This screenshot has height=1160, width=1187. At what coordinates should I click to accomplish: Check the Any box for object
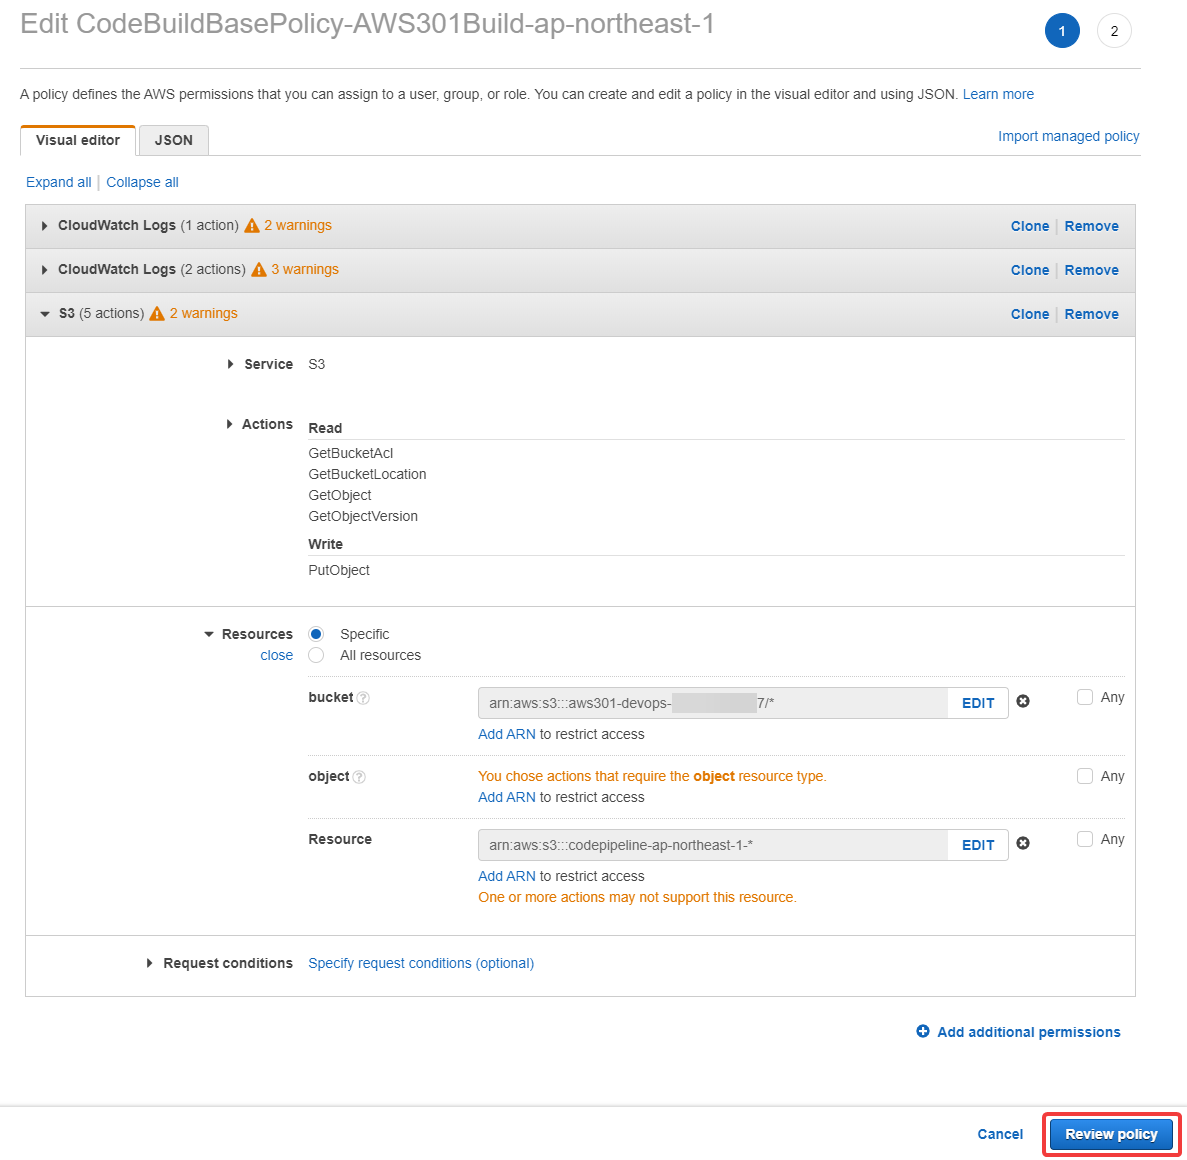coord(1085,776)
